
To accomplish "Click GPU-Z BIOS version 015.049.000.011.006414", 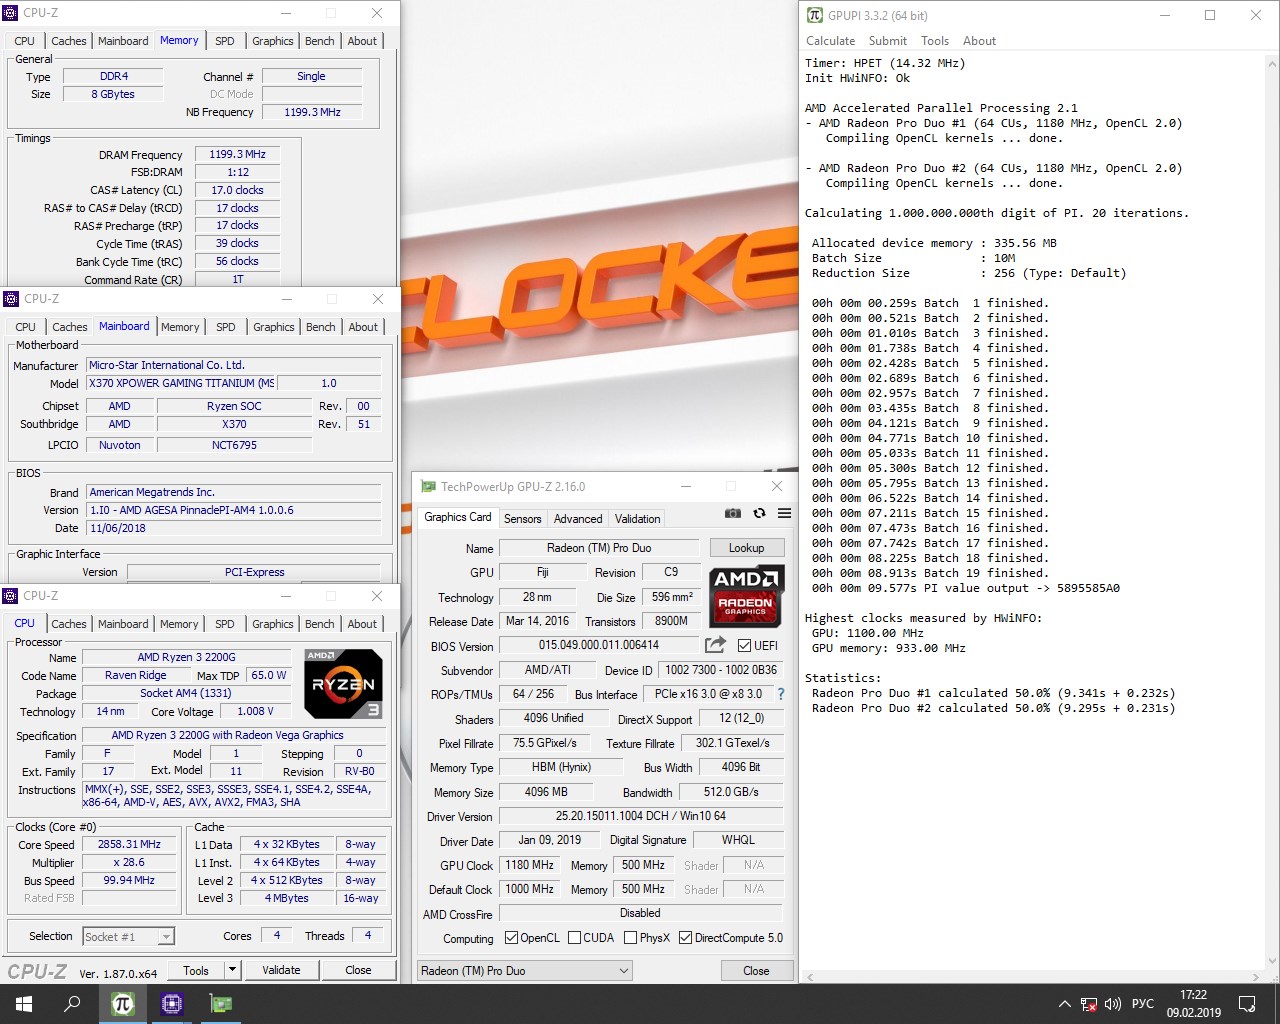I will (599, 646).
